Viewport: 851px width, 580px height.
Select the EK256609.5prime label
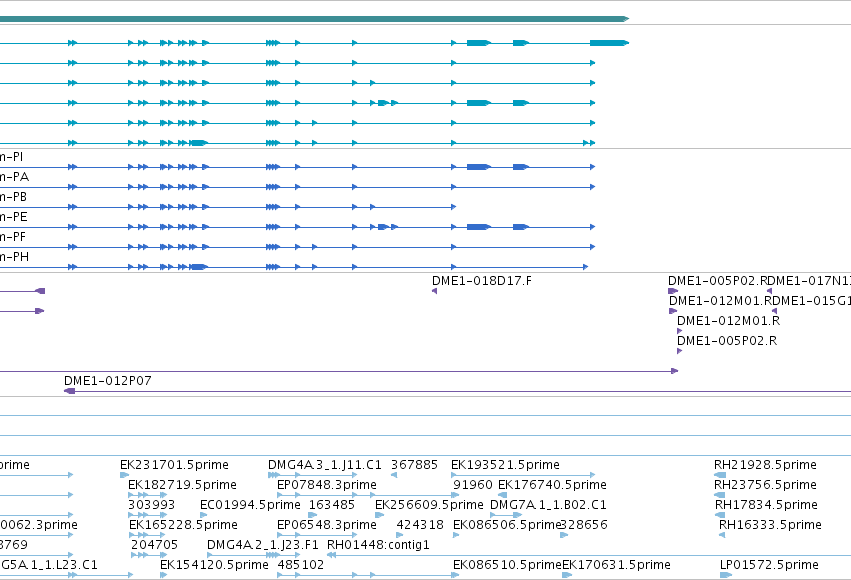pos(429,505)
